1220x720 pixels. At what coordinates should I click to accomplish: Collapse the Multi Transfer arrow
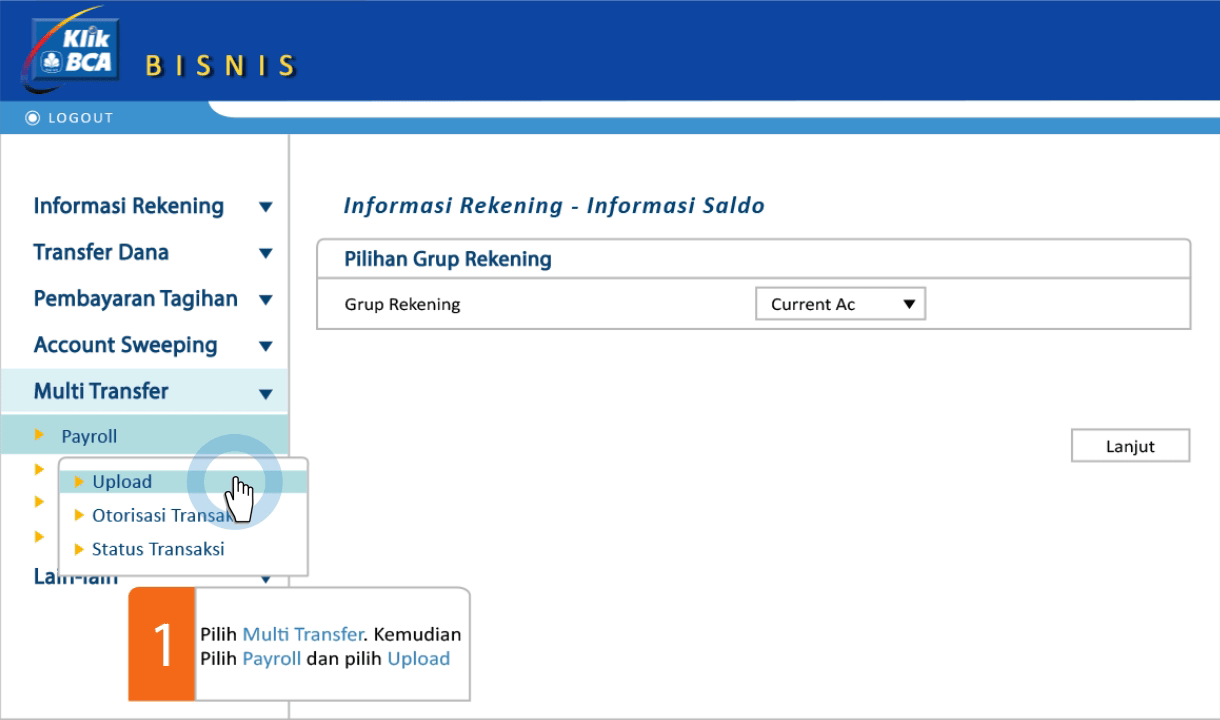[265, 394]
